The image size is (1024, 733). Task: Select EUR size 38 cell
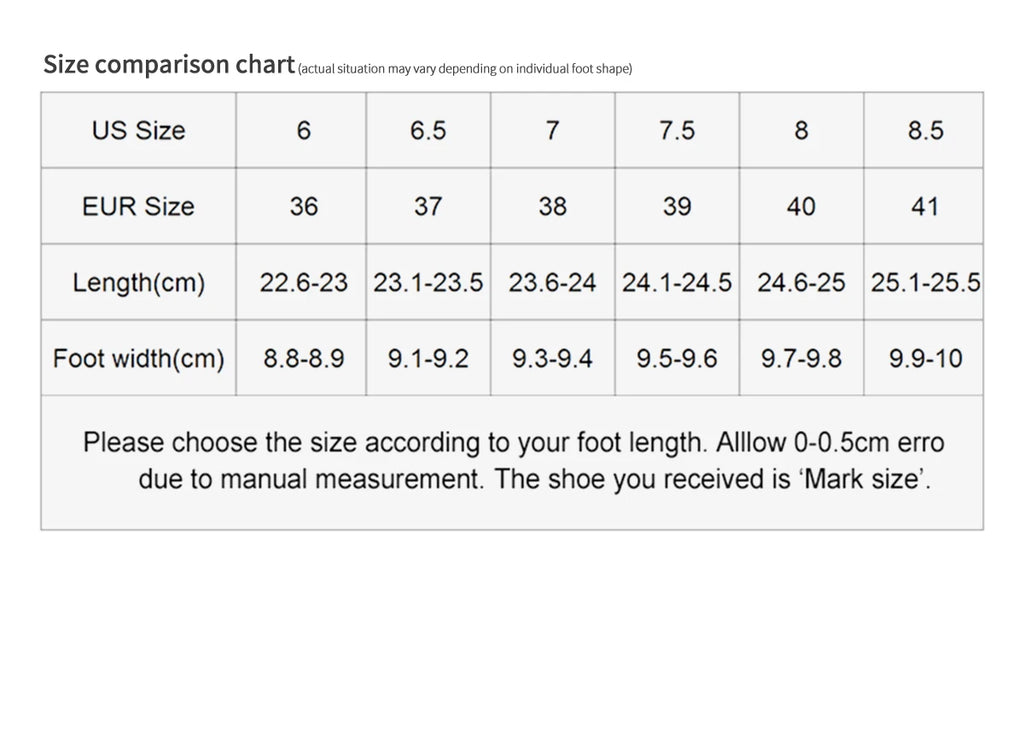point(552,206)
